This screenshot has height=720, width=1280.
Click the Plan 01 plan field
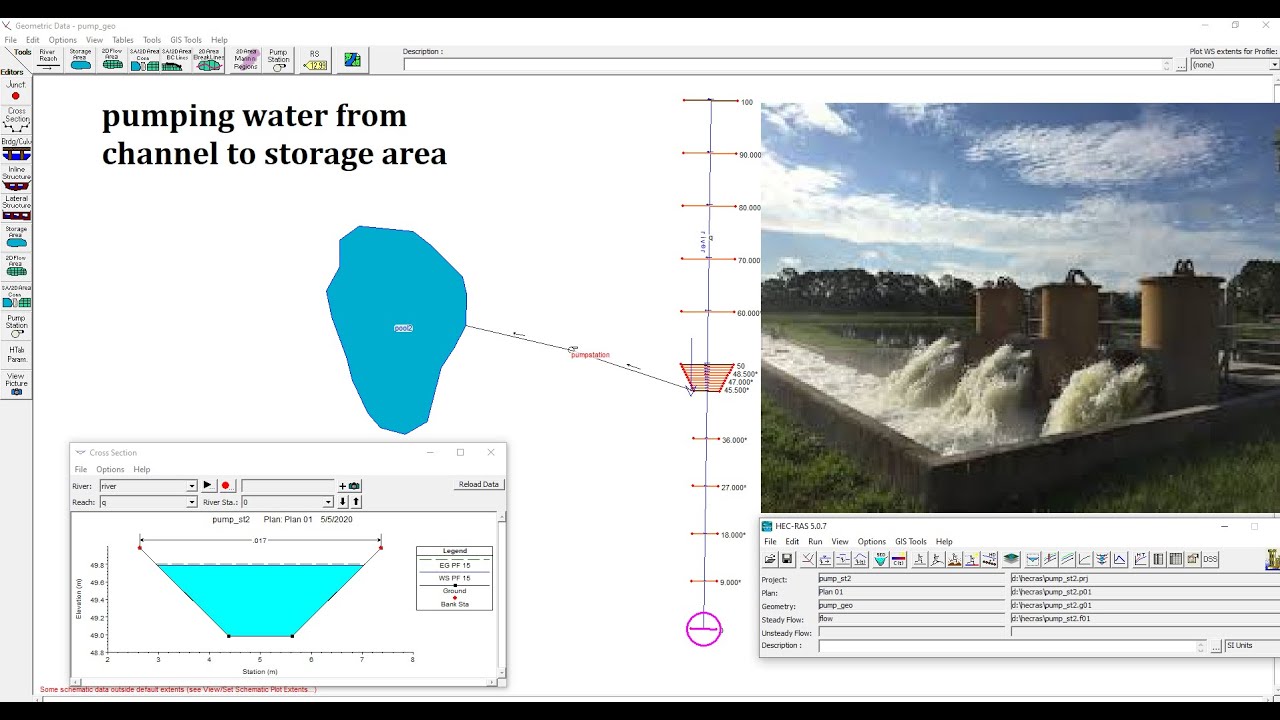tap(911, 592)
